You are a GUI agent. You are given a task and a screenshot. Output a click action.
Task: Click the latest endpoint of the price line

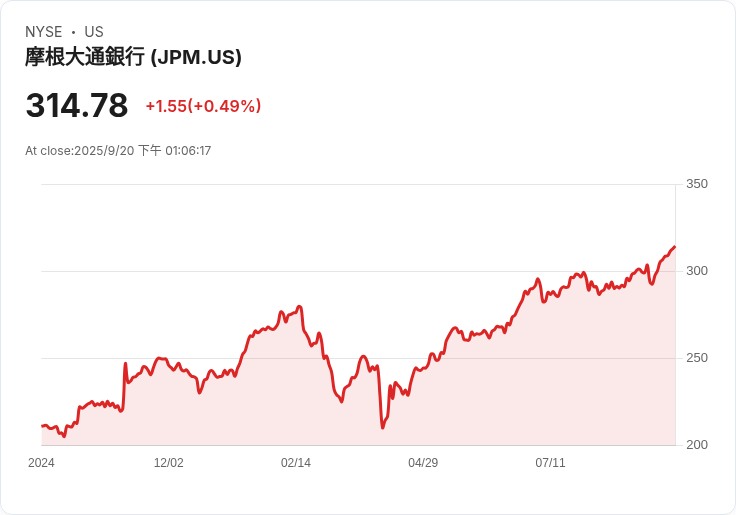[x=675, y=246]
